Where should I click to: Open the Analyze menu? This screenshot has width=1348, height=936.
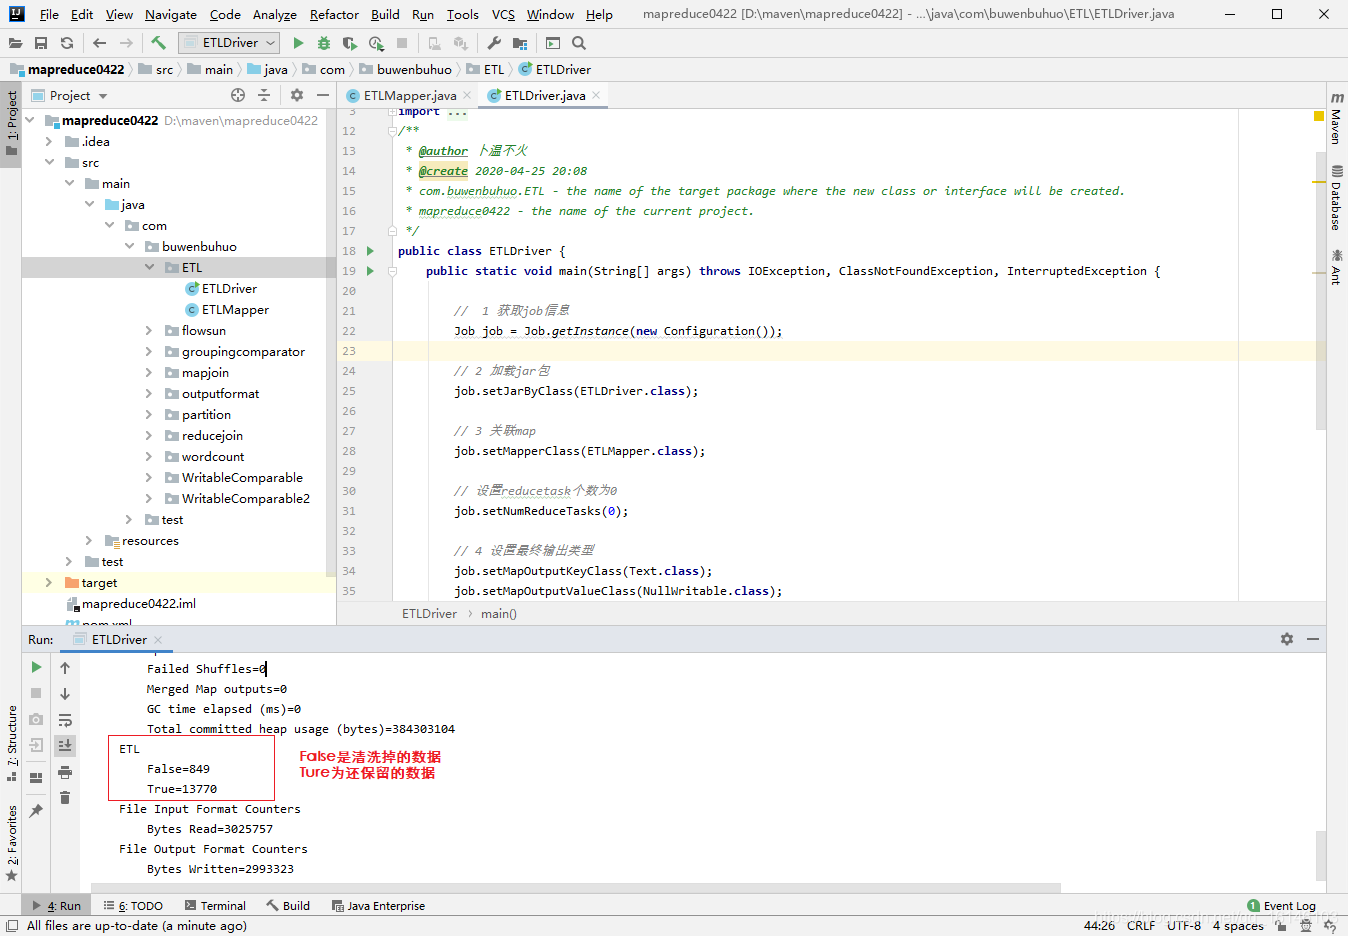(x=275, y=14)
